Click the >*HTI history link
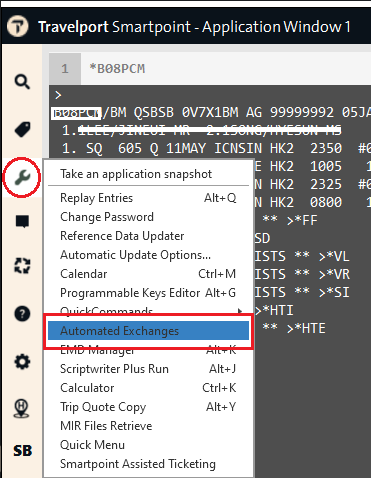371x478 pixels. pos(274,311)
